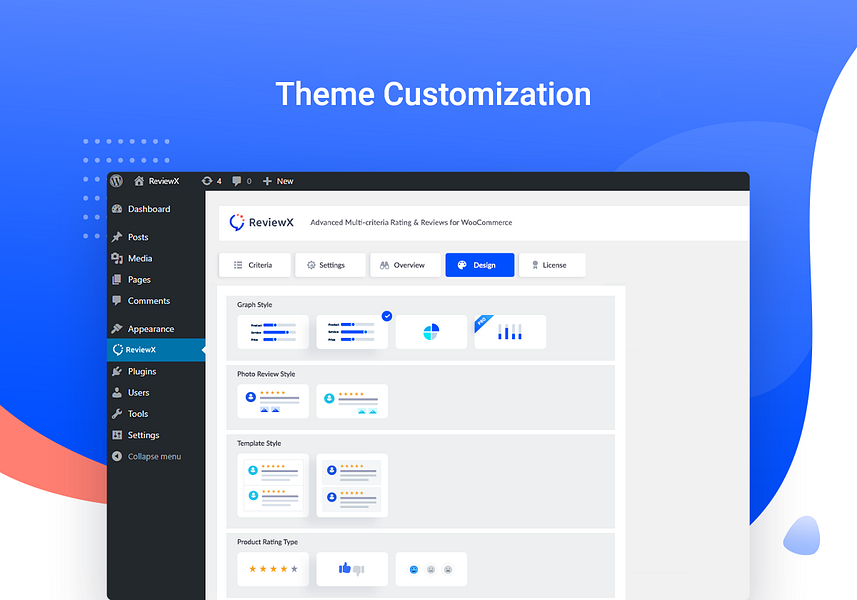The image size is (857, 600).
Task: Switch to the plugin Settings tab
Action: point(330,265)
